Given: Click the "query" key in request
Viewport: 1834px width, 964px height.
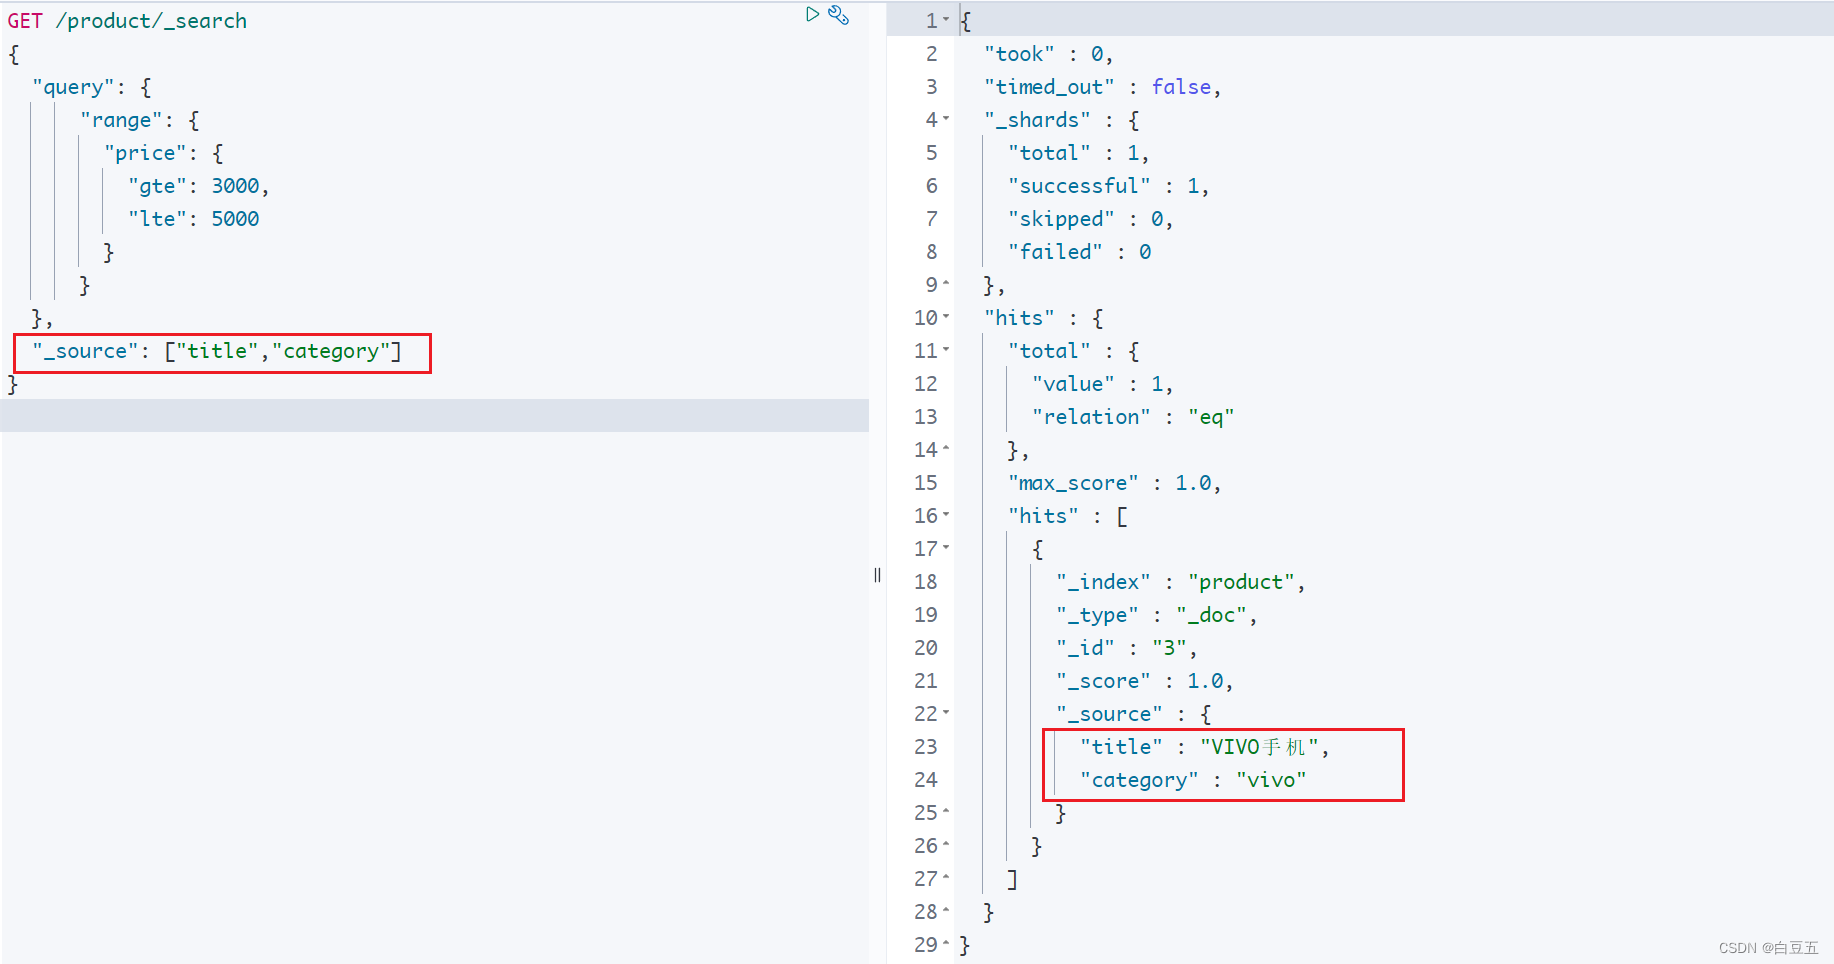Looking at the screenshot, I should (73, 87).
